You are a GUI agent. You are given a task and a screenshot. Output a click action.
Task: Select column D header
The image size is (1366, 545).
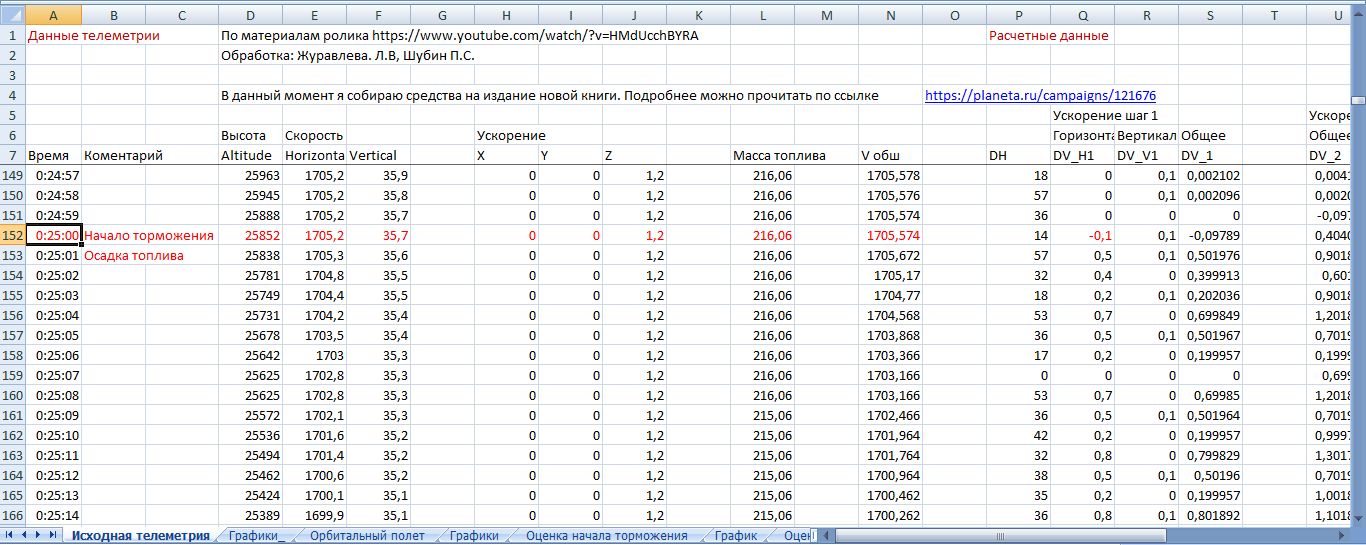tap(249, 15)
